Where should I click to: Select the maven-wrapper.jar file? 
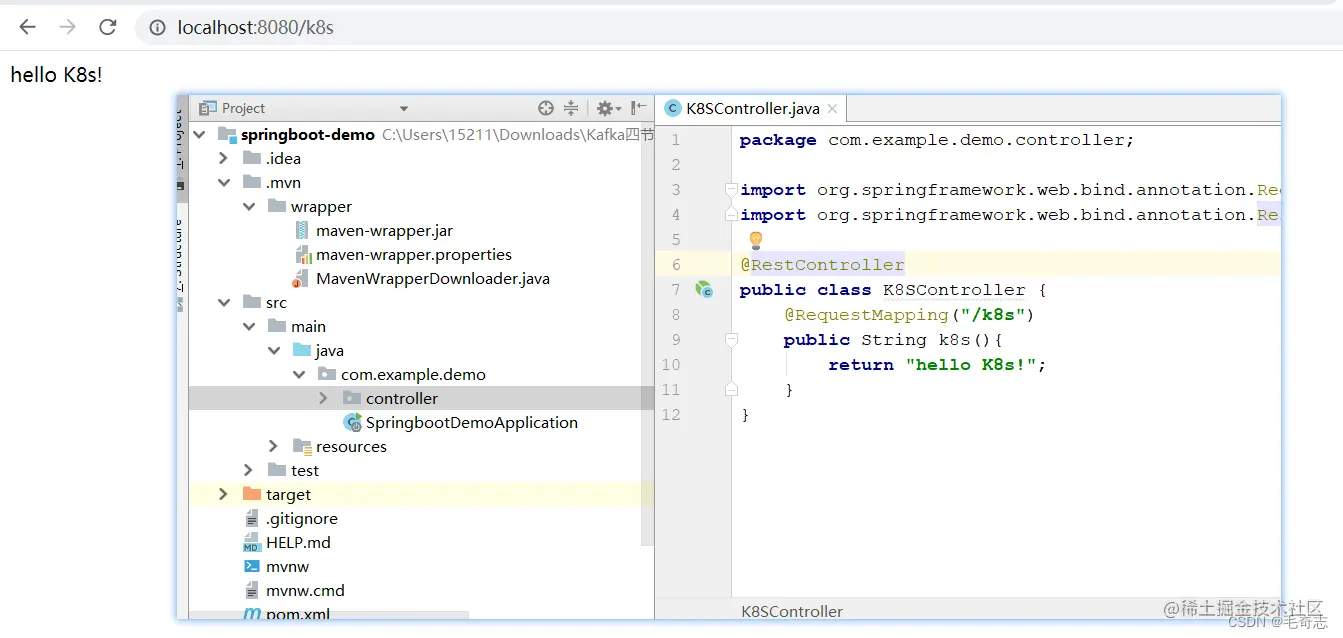385,230
